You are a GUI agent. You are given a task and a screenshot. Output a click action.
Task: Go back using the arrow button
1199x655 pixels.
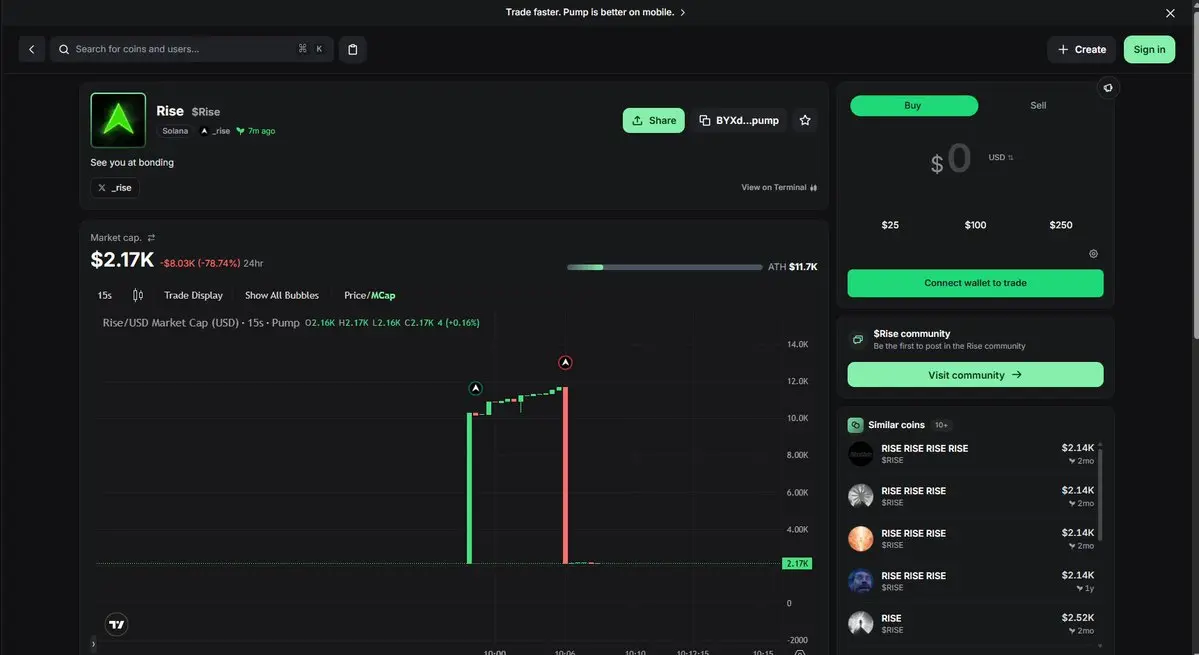click(31, 49)
